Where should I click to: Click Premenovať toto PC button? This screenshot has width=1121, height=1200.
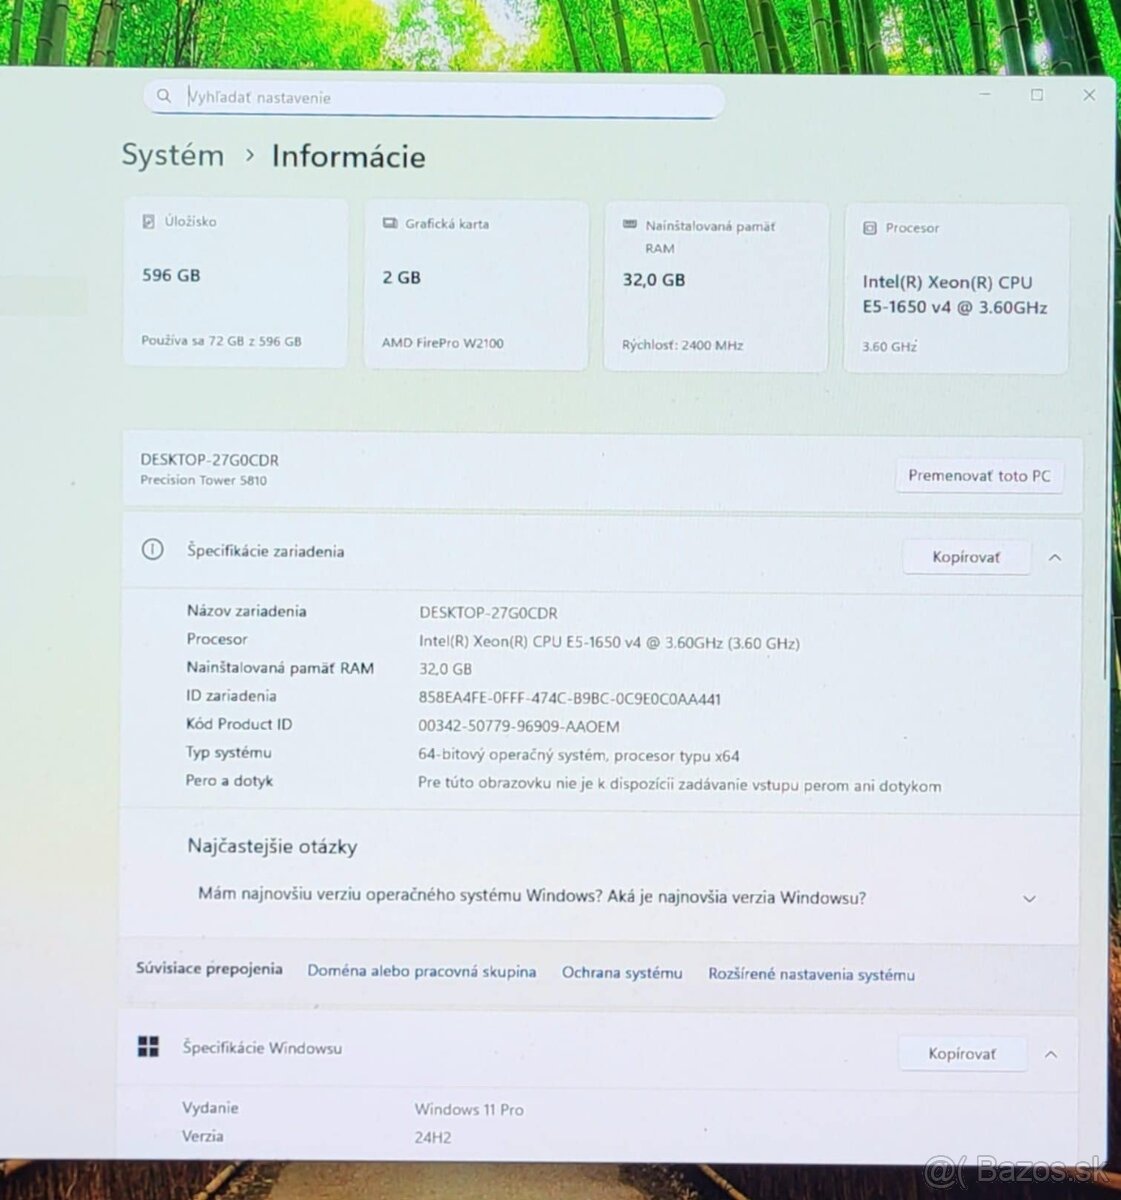(979, 476)
